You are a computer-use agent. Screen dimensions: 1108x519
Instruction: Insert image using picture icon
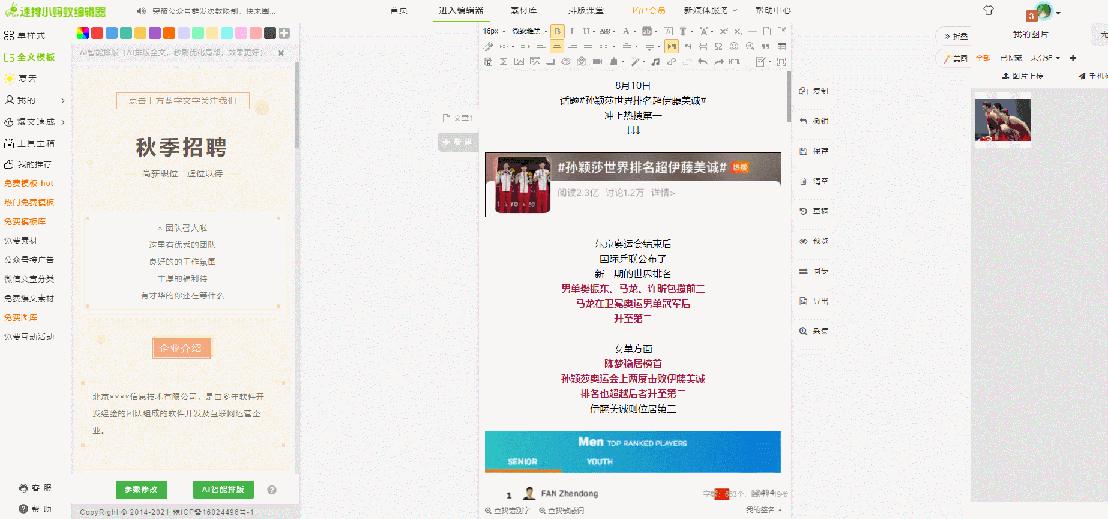coord(519,62)
